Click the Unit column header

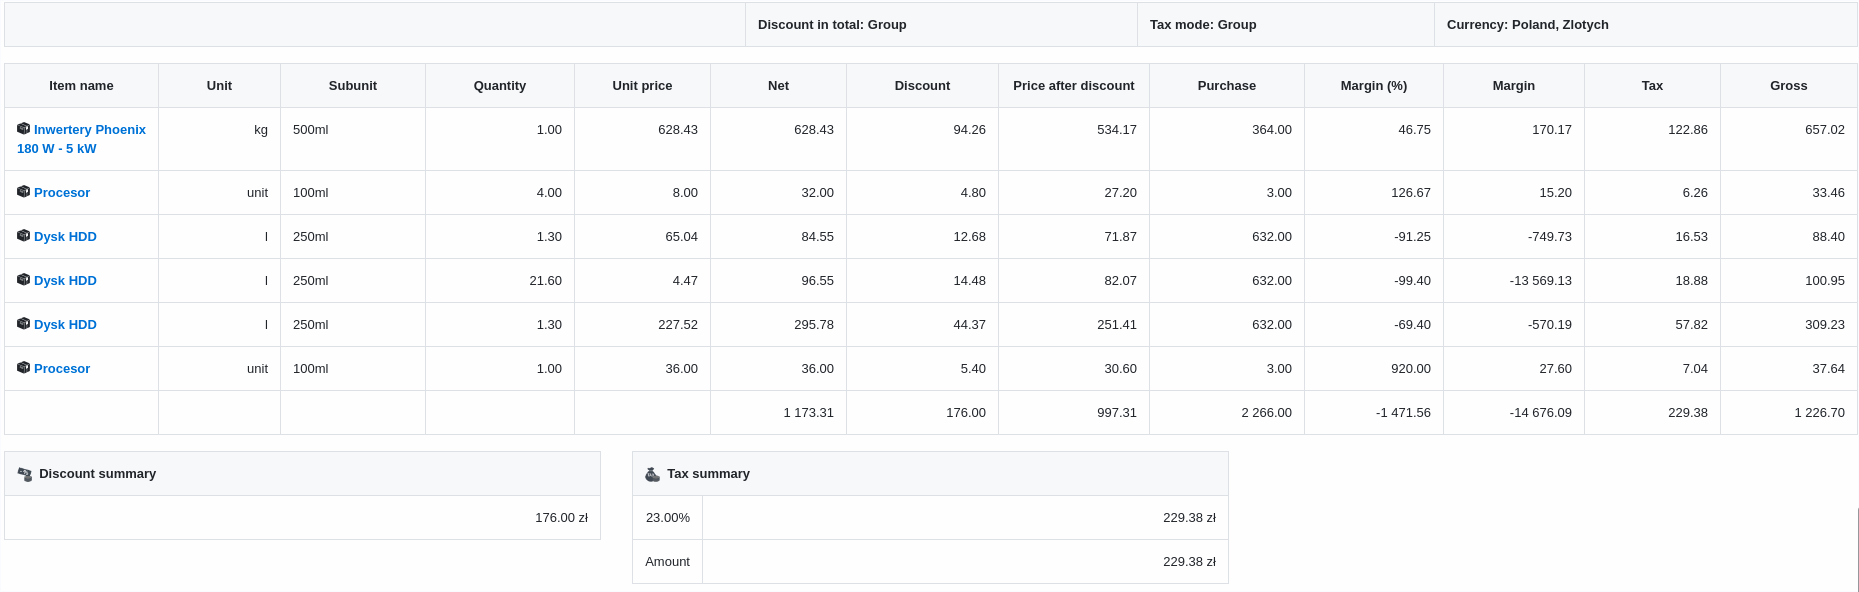click(x=219, y=86)
